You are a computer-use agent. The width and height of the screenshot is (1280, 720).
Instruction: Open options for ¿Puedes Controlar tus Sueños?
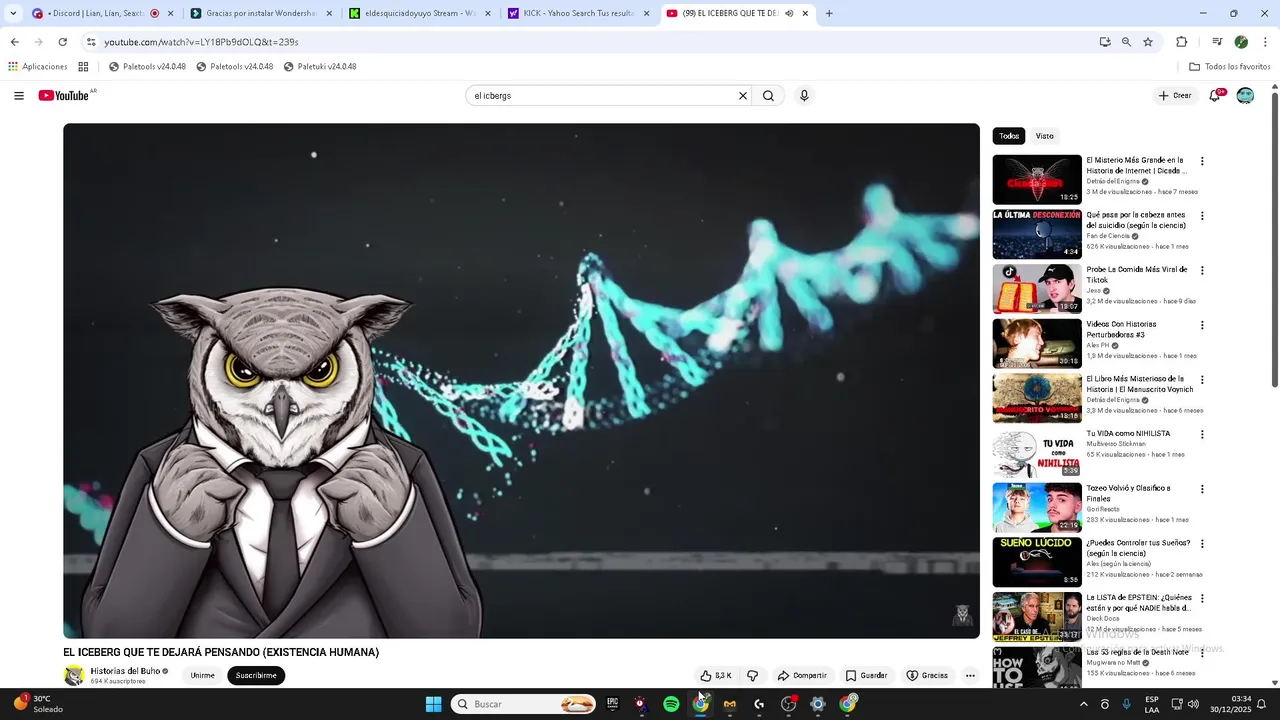click(x=1202, y=544)
